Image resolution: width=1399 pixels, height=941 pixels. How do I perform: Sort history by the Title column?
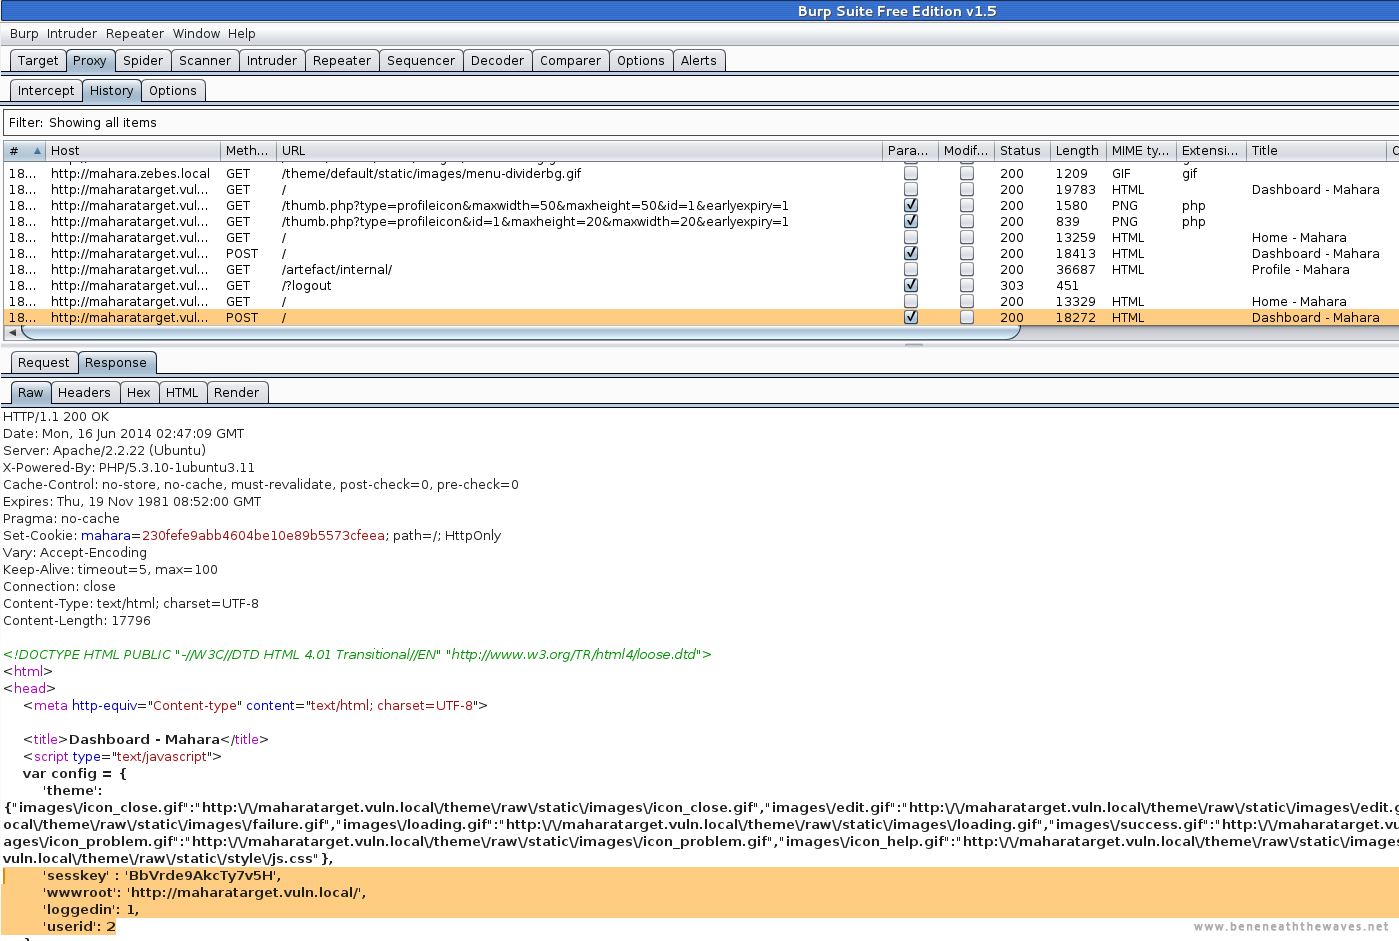[1316, 150]
